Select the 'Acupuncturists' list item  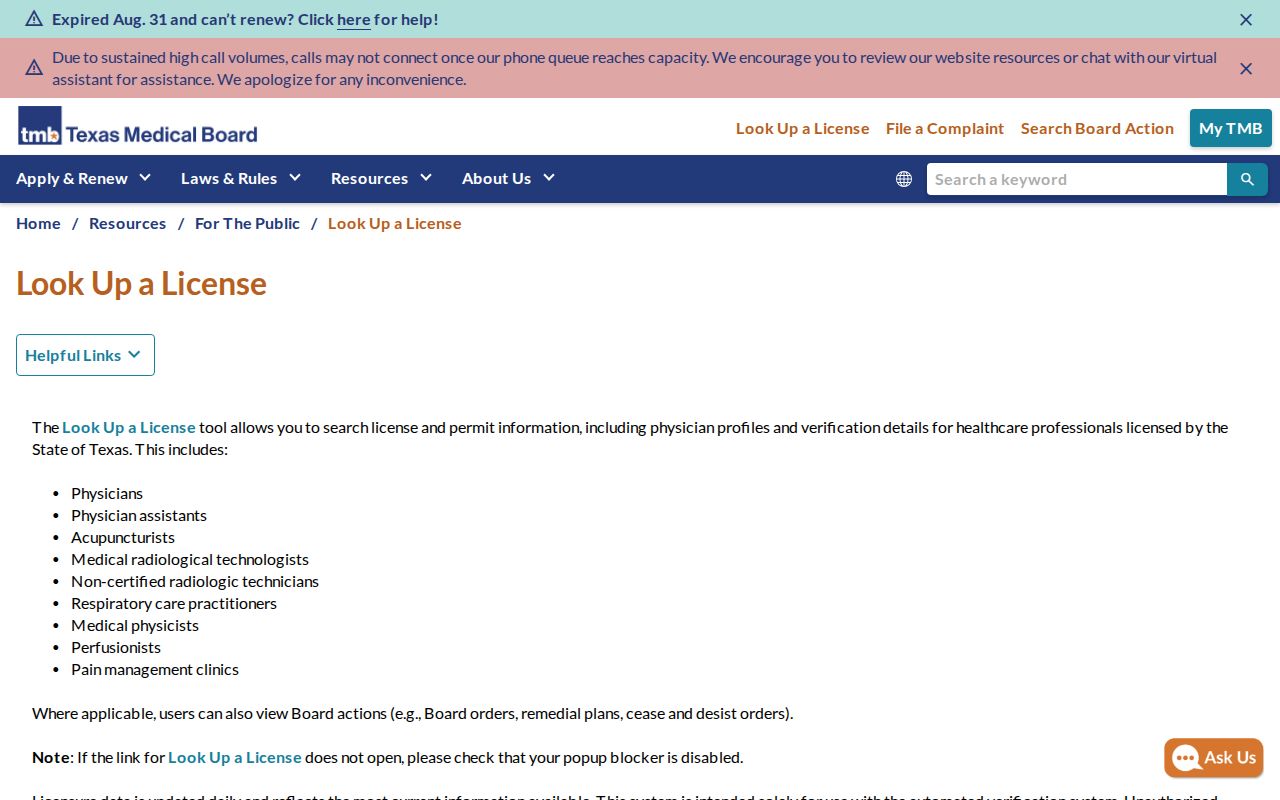[x=123, y=537]
